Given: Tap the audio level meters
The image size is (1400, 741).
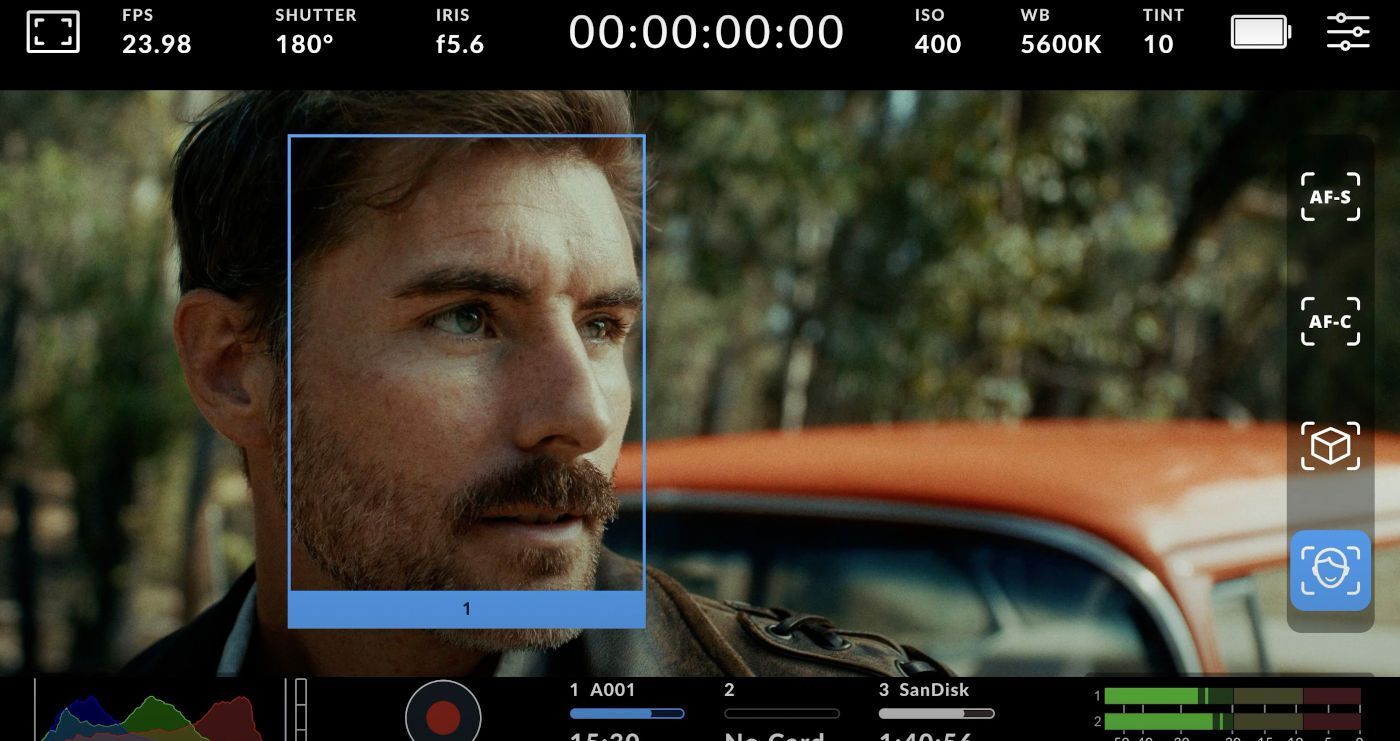Looking at the screenshot, I should click(x=1230, y=709).
